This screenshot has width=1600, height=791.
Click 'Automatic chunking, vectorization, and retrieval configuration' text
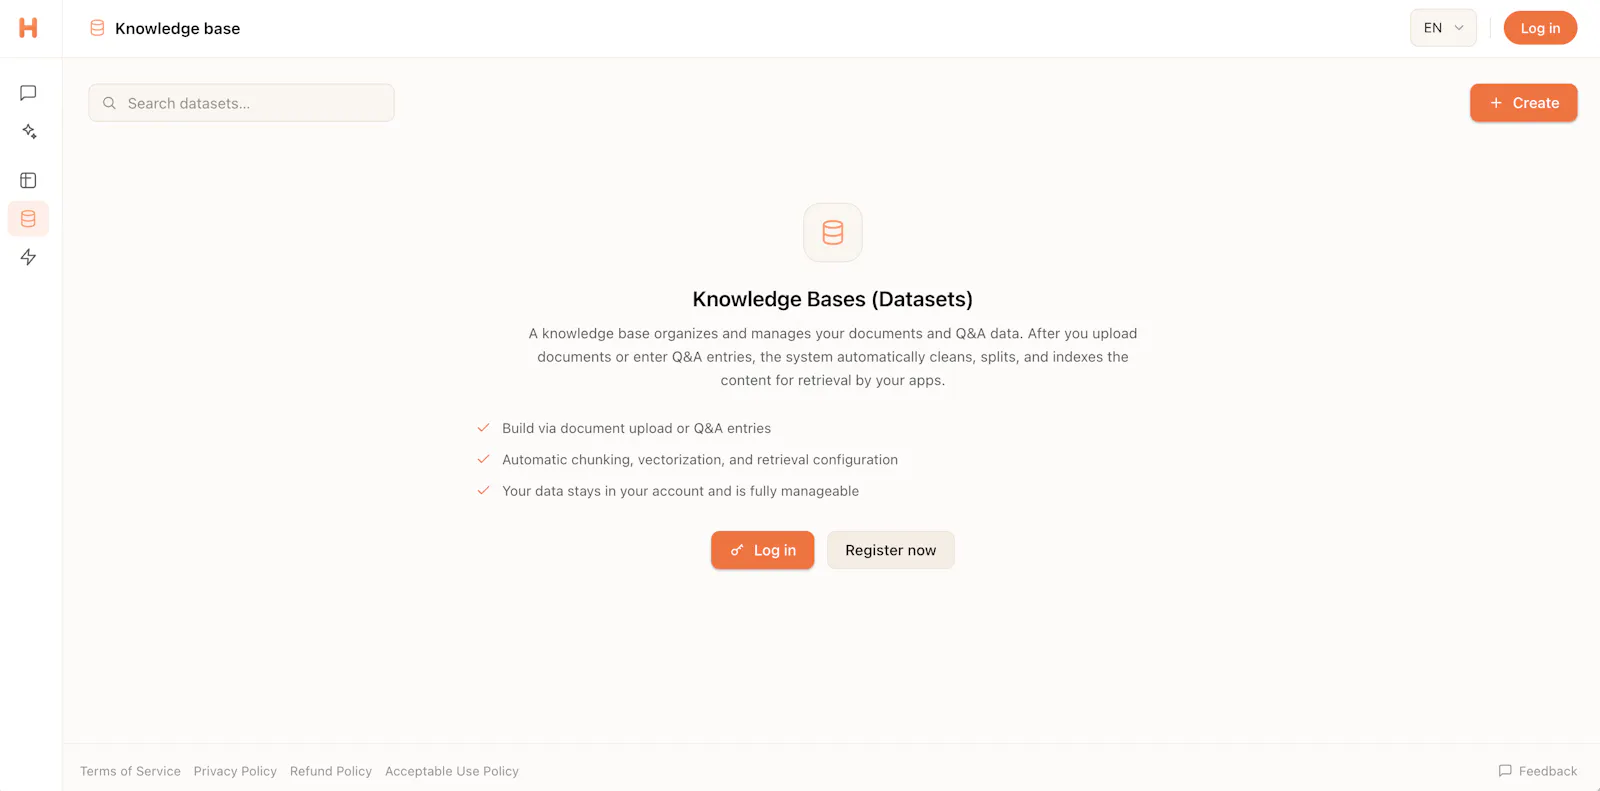tap(700, 460)
